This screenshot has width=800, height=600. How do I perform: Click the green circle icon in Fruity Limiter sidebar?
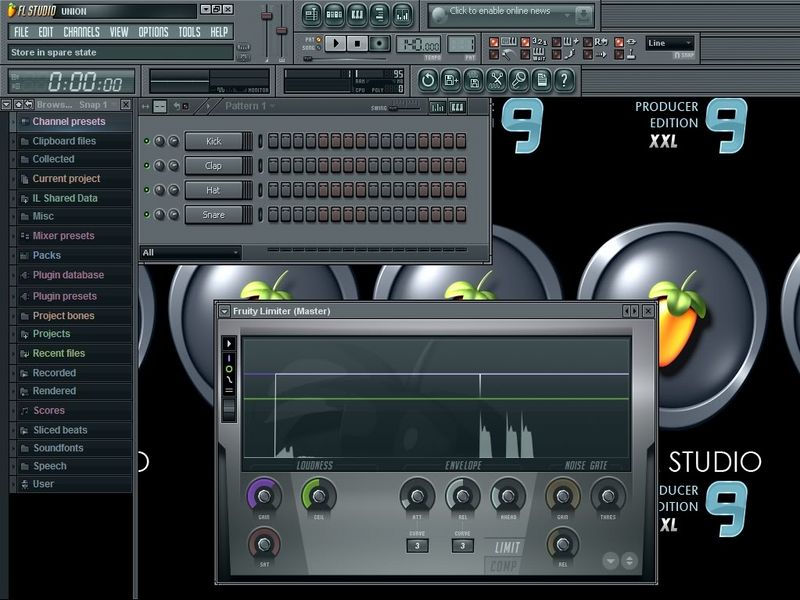229,369
